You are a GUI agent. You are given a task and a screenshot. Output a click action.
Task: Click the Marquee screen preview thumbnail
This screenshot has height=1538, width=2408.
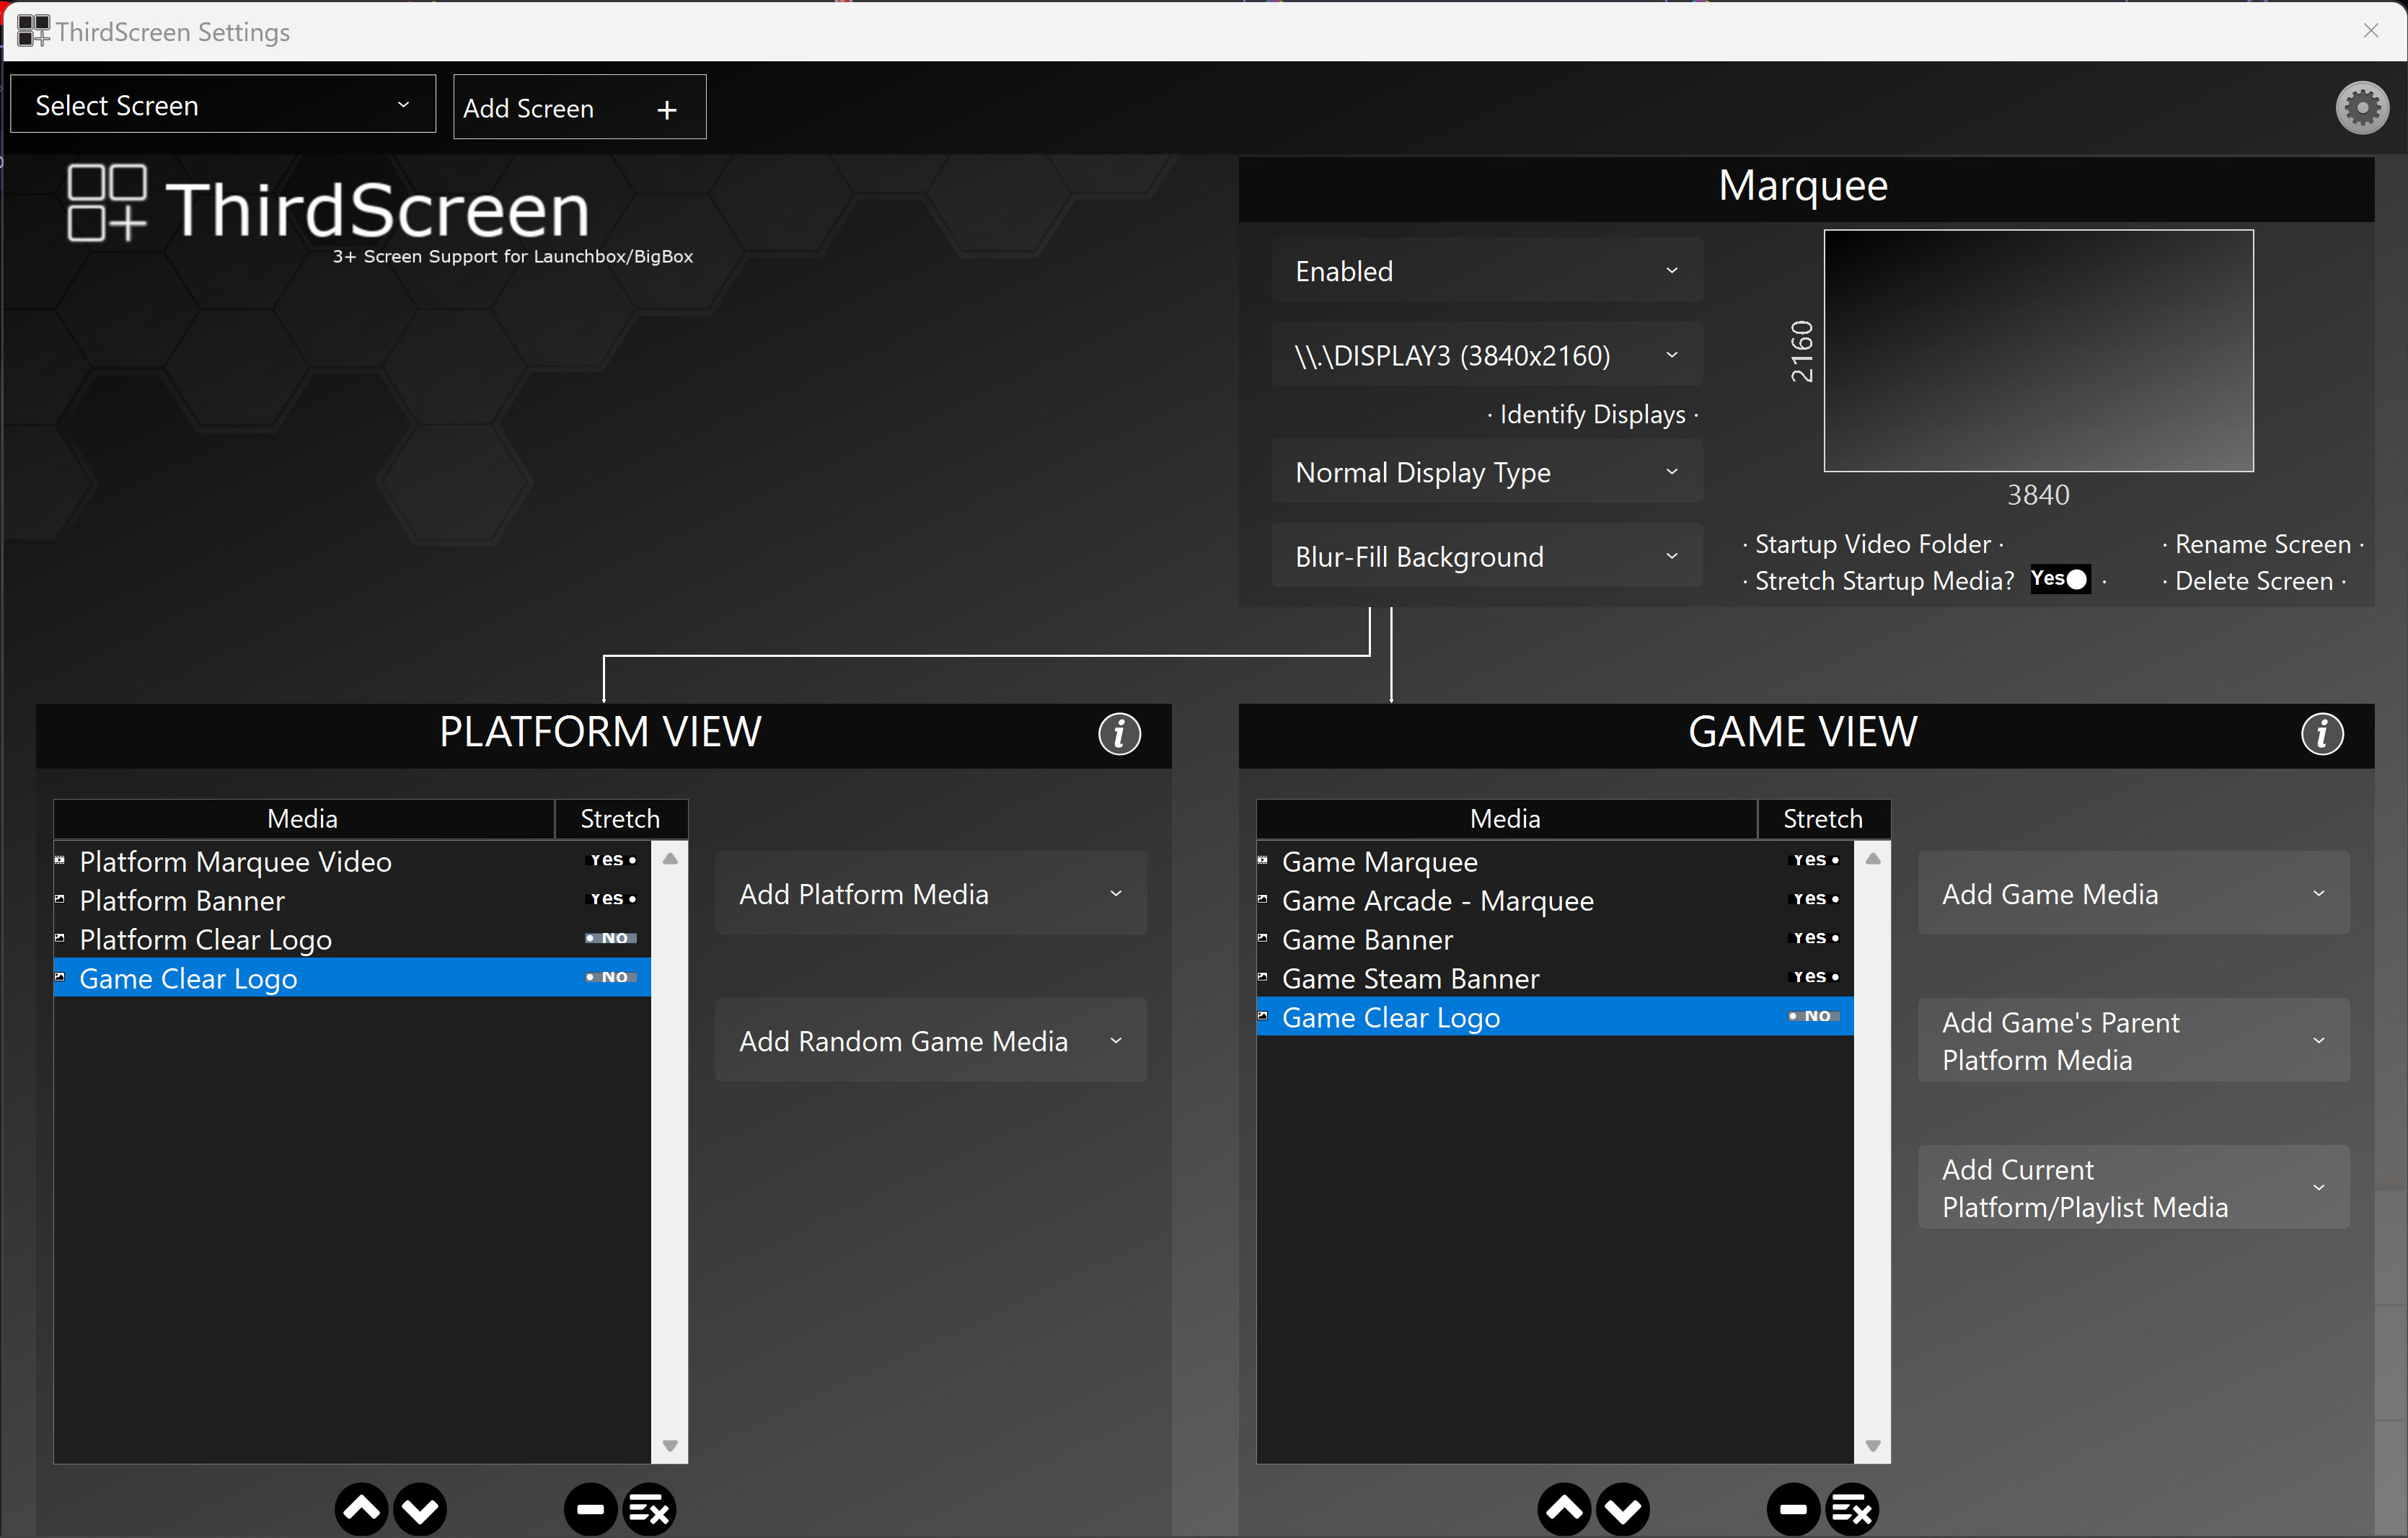click(x=2038, y=351)
